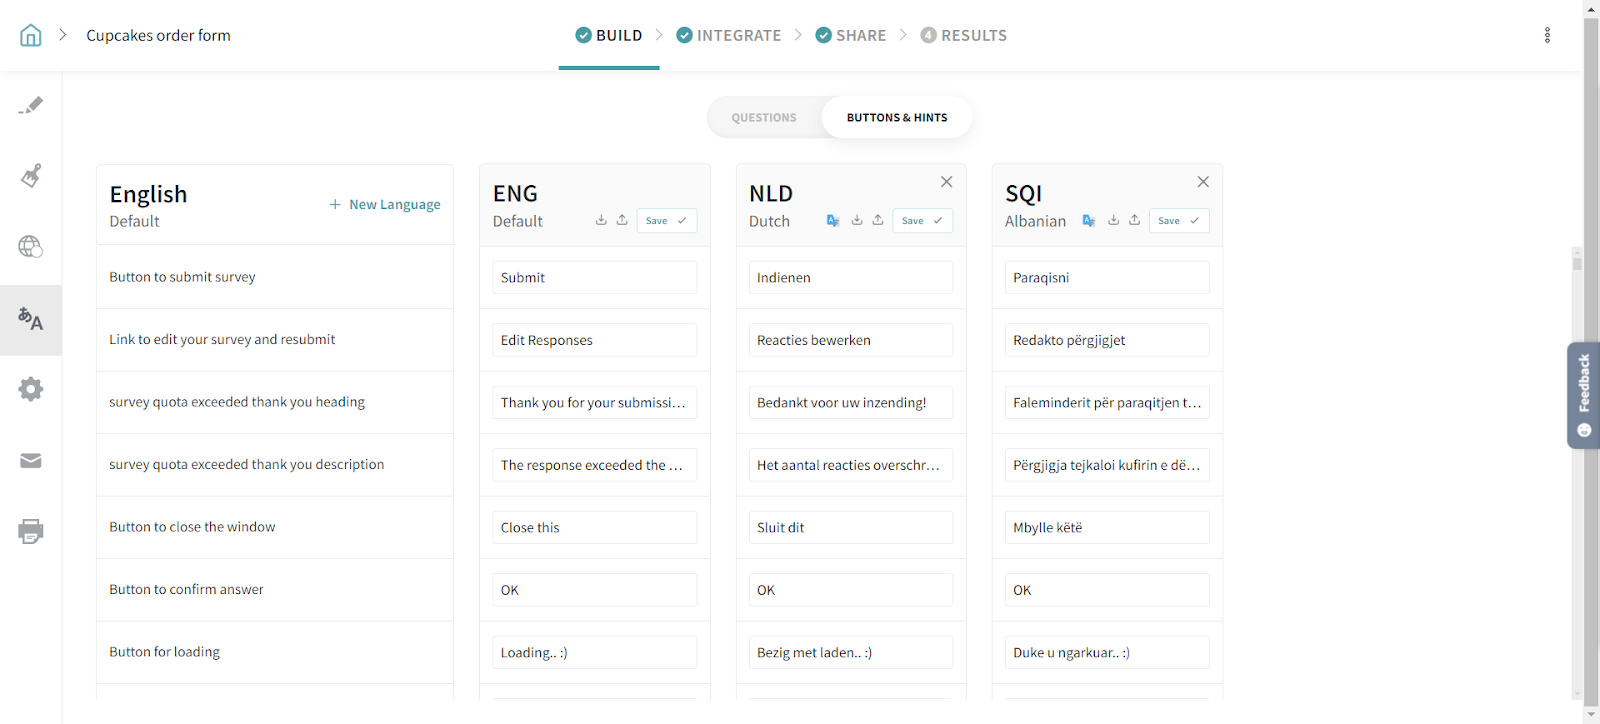Viewport: 1600px width, 724px height.
Task: Edit the Albanian 'Paraqisni' submit field
Action: (x=1106, y=278)
